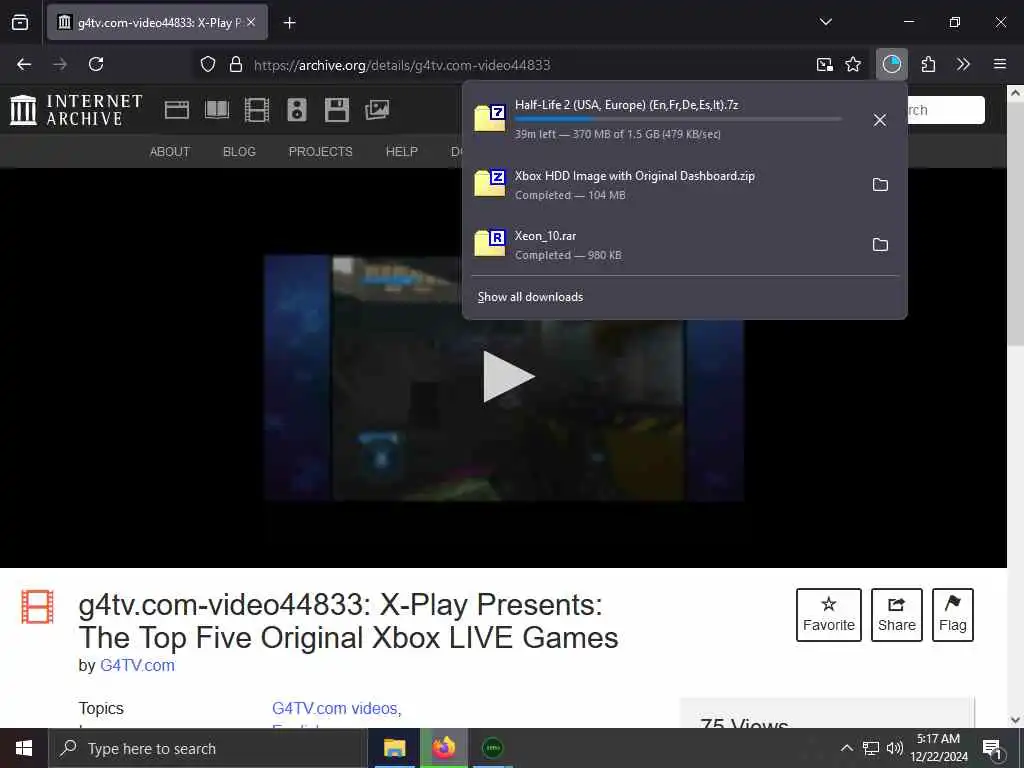Click the Internet Archive logo
This screenshot has height=768, width=1024.
(x=76, y=110)
